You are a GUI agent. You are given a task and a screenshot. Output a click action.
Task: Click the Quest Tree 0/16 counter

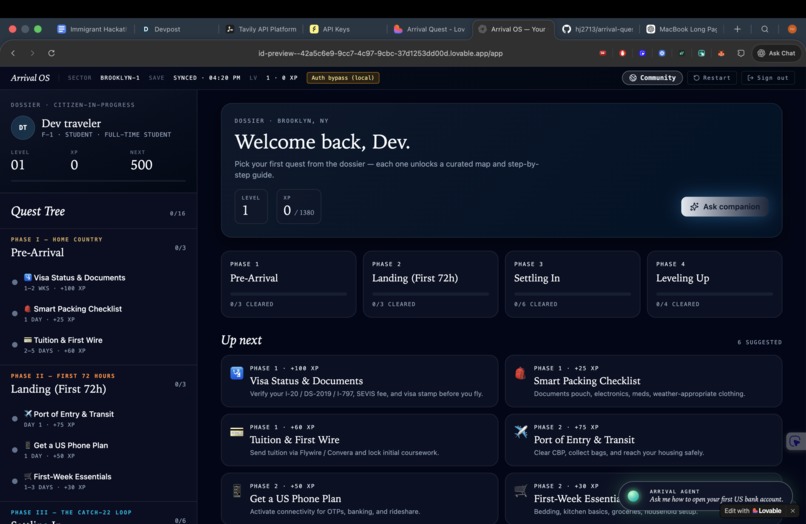pos(177,213)
